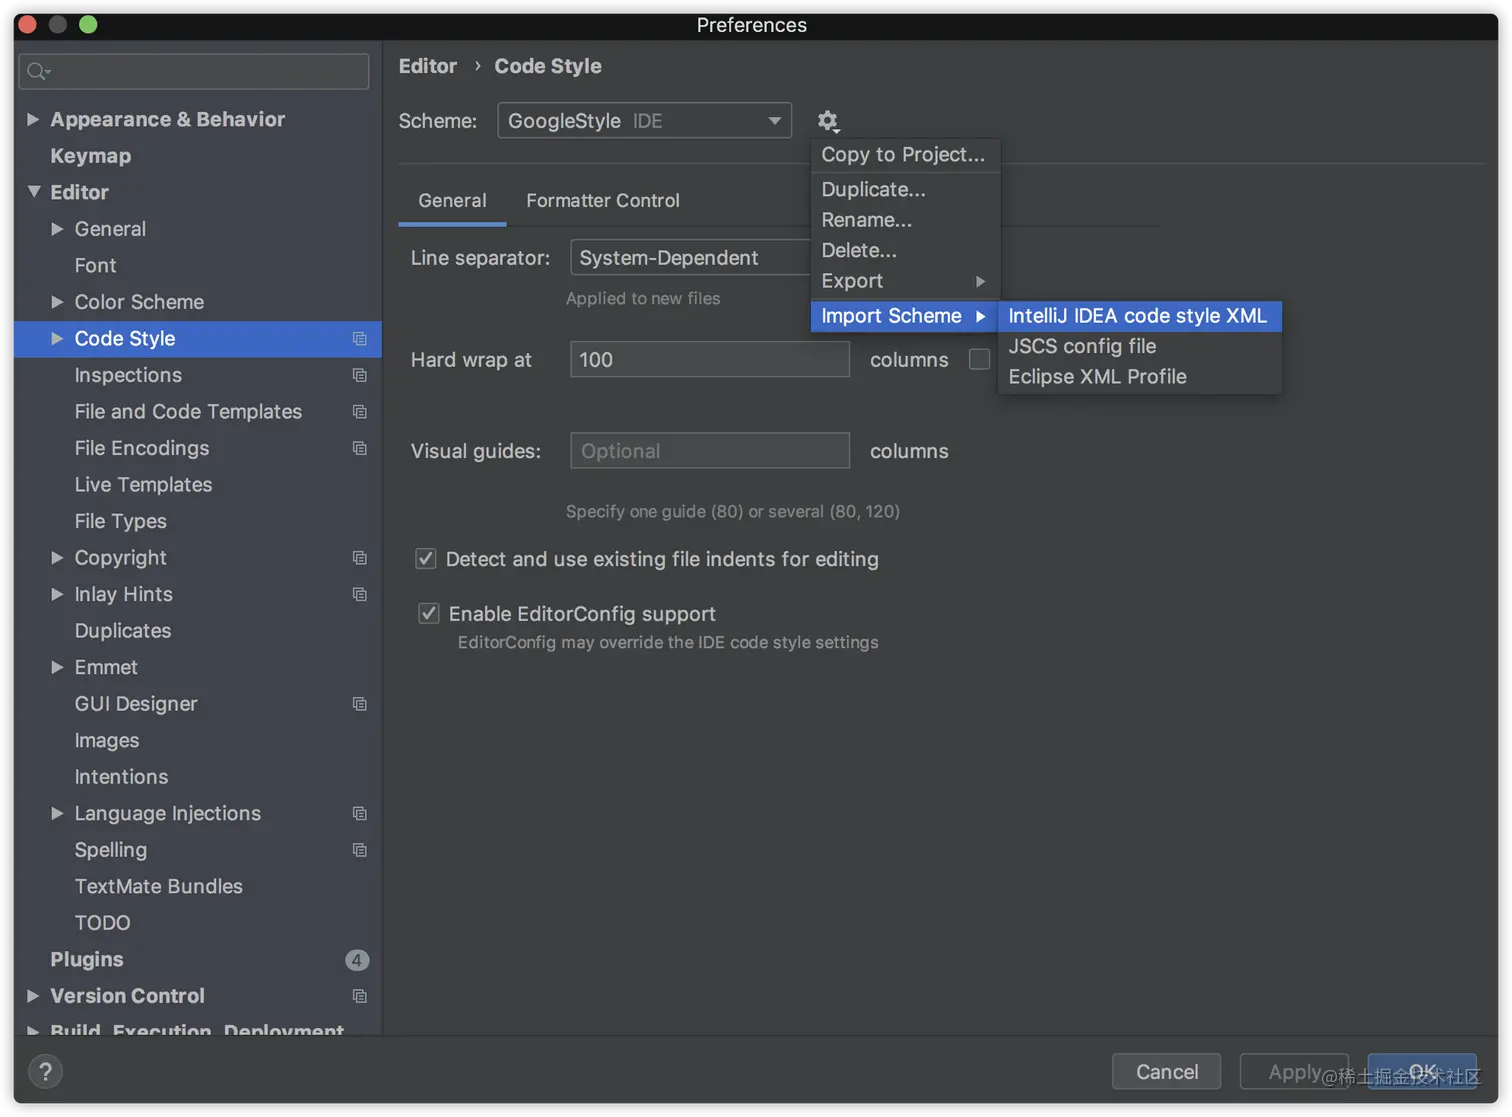
Task: Toggle the checkbox after Hard wrap columns
Action: (x=980, y=359)
